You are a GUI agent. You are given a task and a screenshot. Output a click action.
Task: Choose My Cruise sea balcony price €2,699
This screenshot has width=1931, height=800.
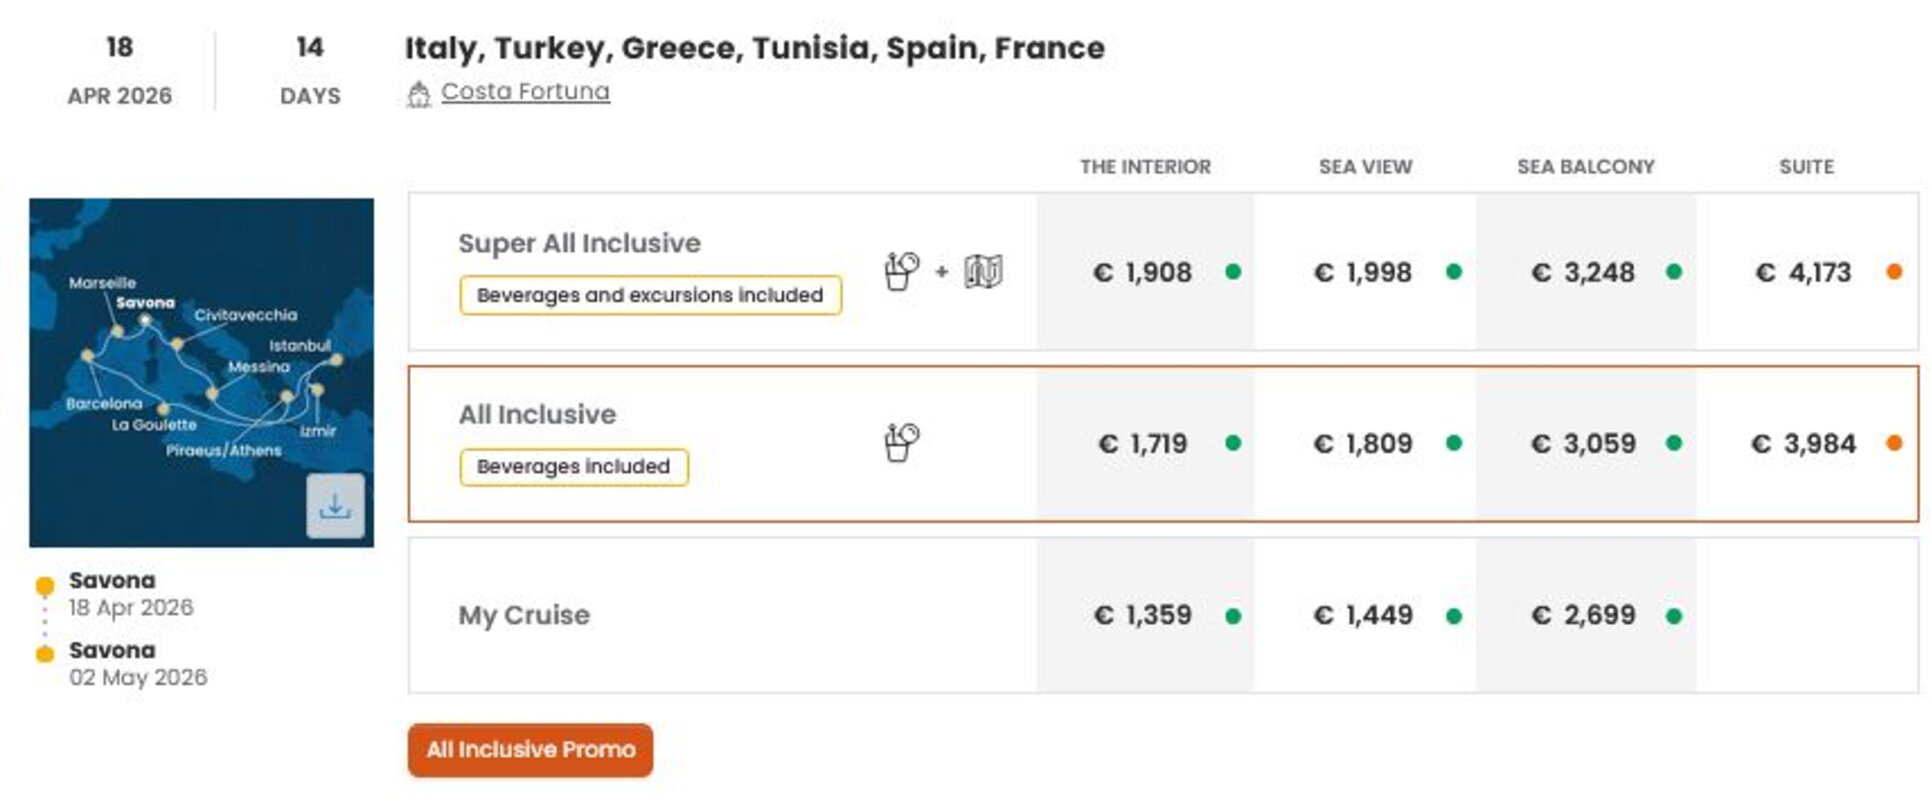[x=1583, y=615]
